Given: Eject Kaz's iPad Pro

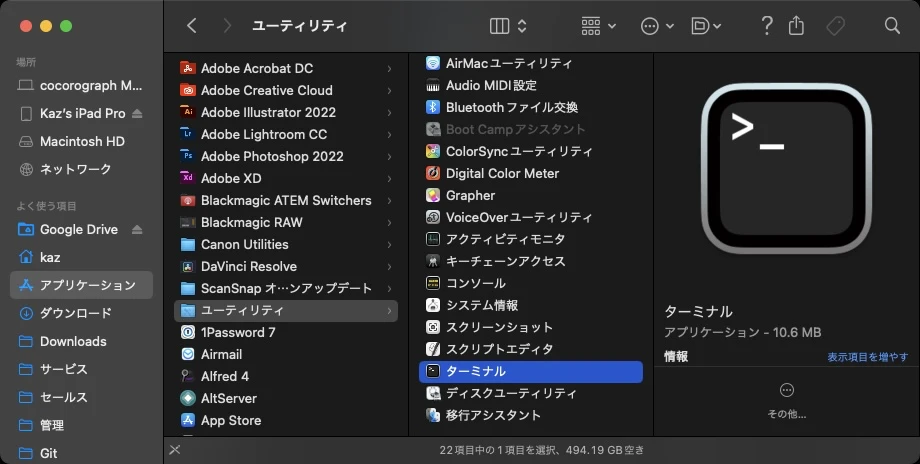Looking at the screenshot, I should tap(137, 113).
